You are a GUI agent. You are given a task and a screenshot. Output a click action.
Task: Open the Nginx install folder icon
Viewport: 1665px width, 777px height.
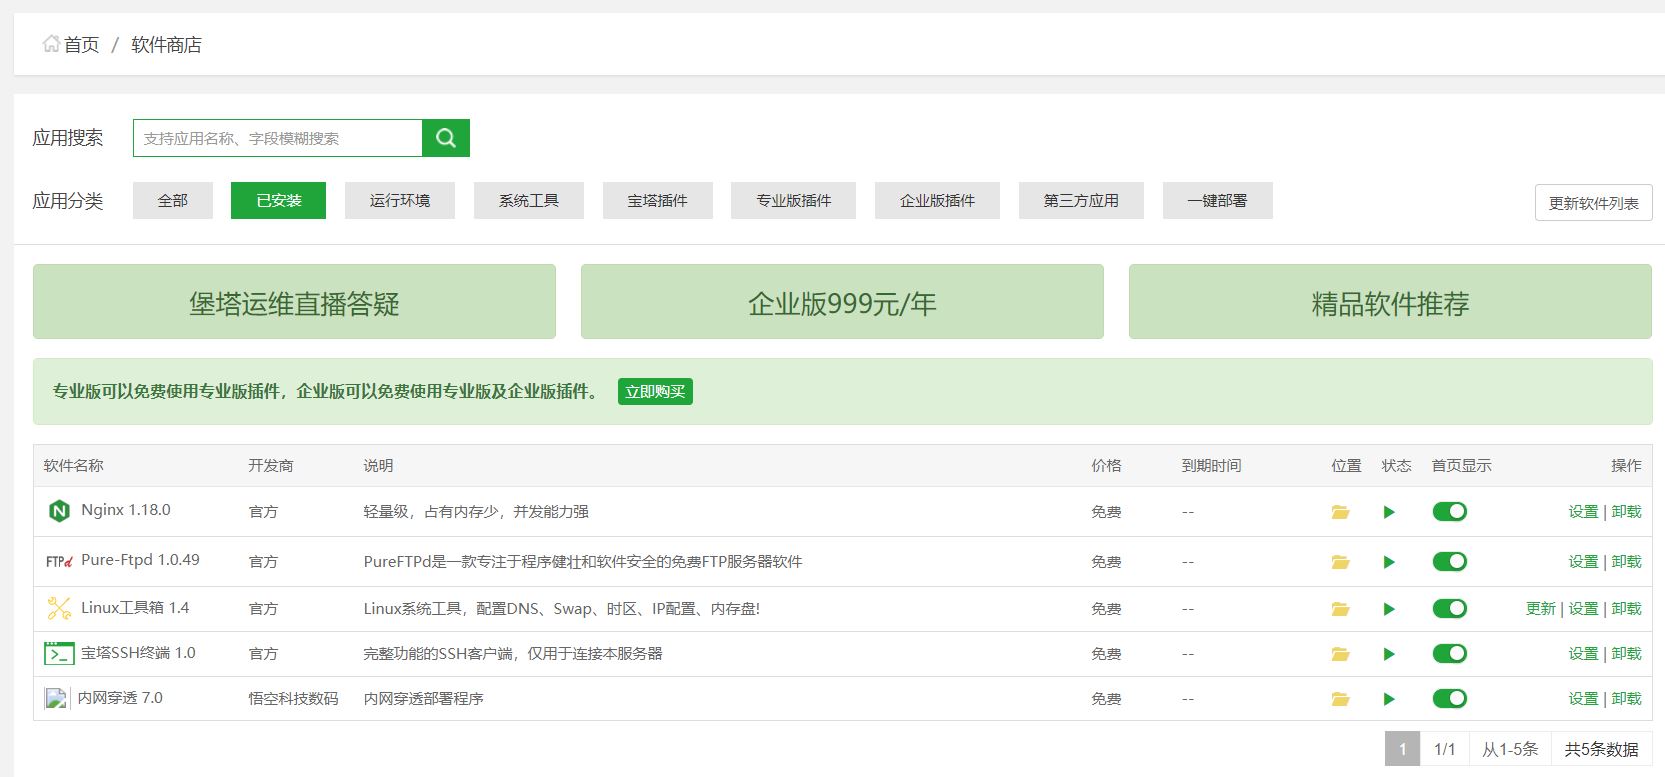[x=1340, y=512]
